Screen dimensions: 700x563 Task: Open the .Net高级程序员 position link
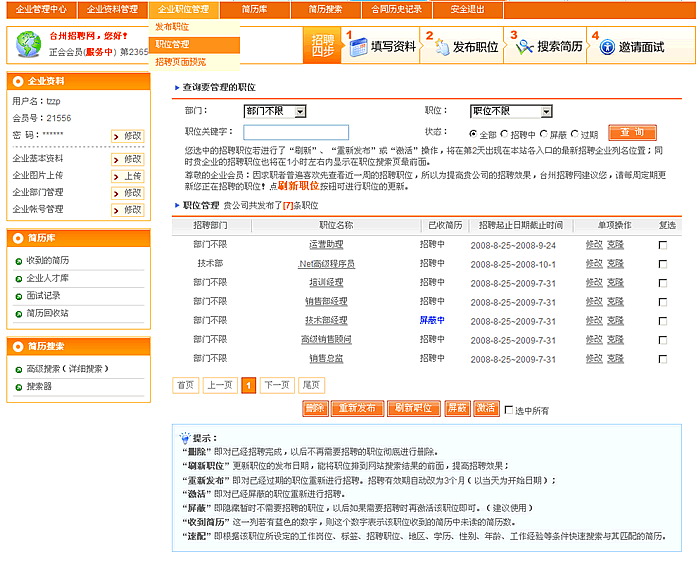coord(326,263)
